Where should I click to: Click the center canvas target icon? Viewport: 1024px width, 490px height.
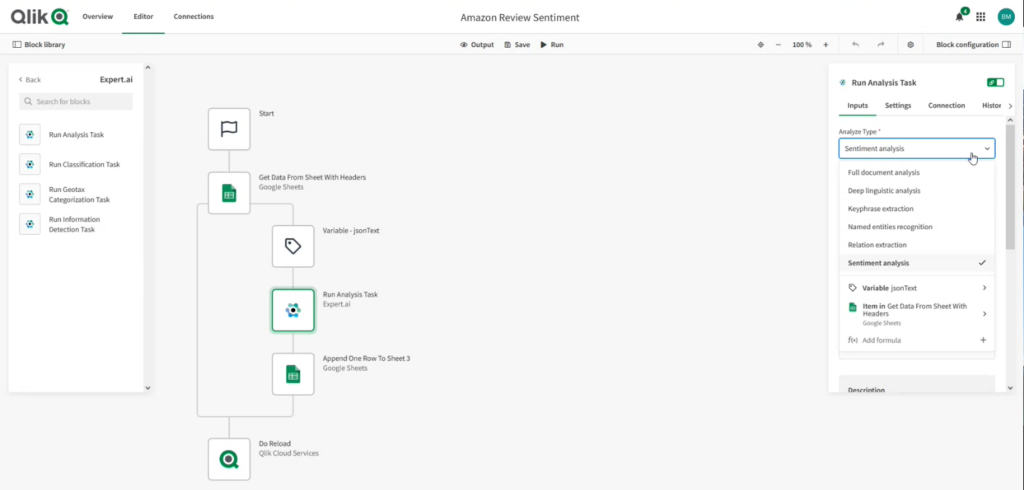(x=761, y=44)
